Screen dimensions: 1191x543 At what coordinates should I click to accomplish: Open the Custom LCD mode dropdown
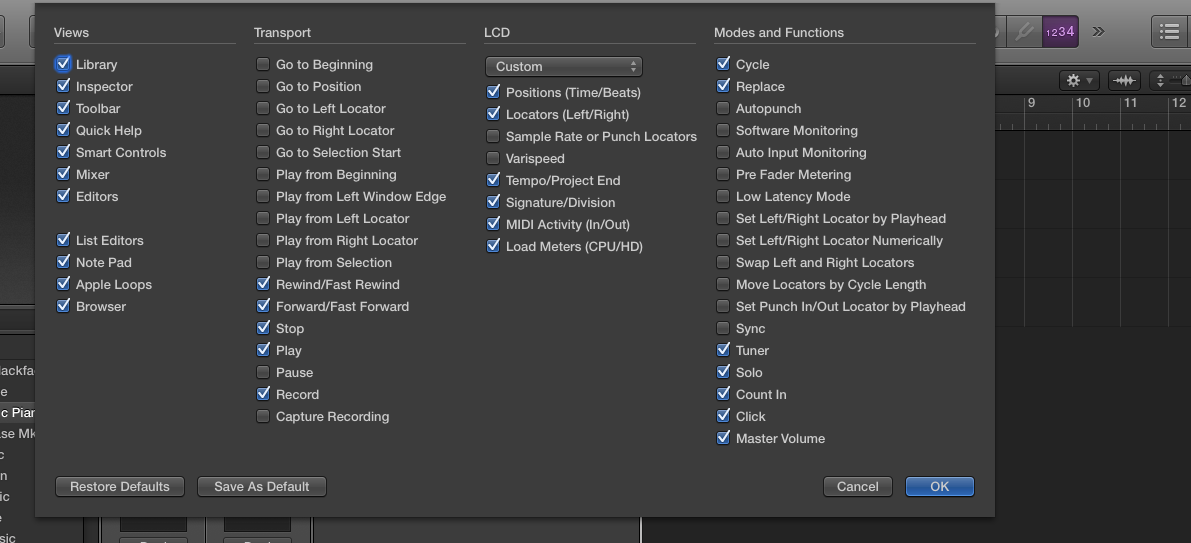click(563, 66)
